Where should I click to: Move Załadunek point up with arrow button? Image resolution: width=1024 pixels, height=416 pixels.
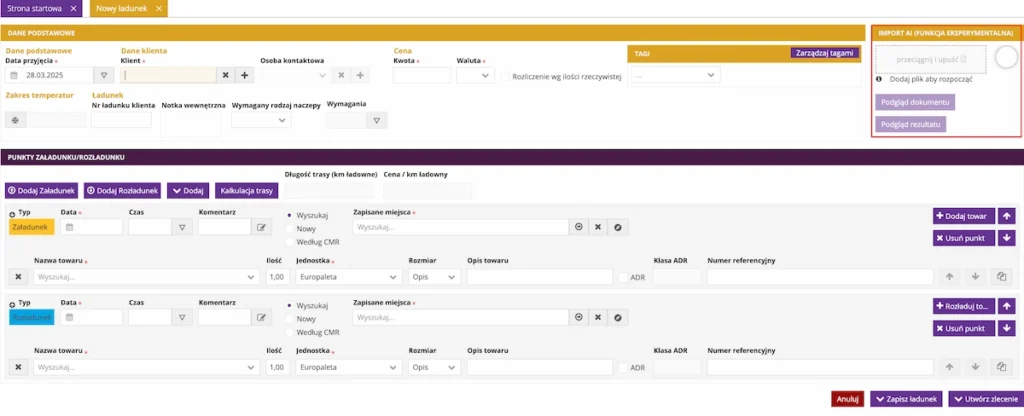pos(1006,216)
